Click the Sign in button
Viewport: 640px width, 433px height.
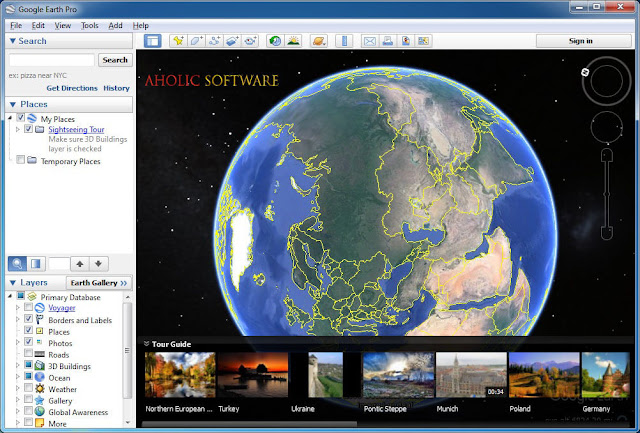click(x=583, y=41)
